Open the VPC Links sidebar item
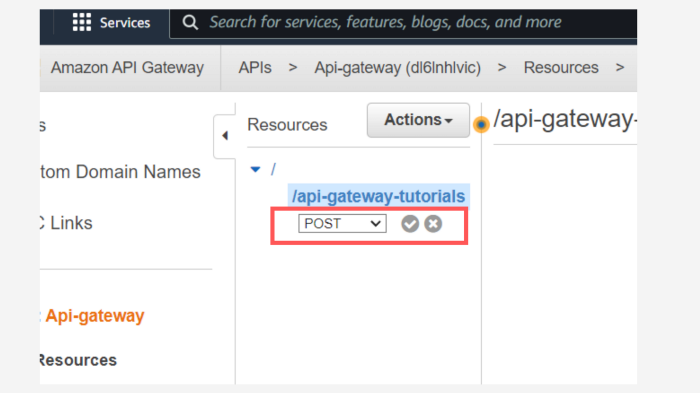 66,223
